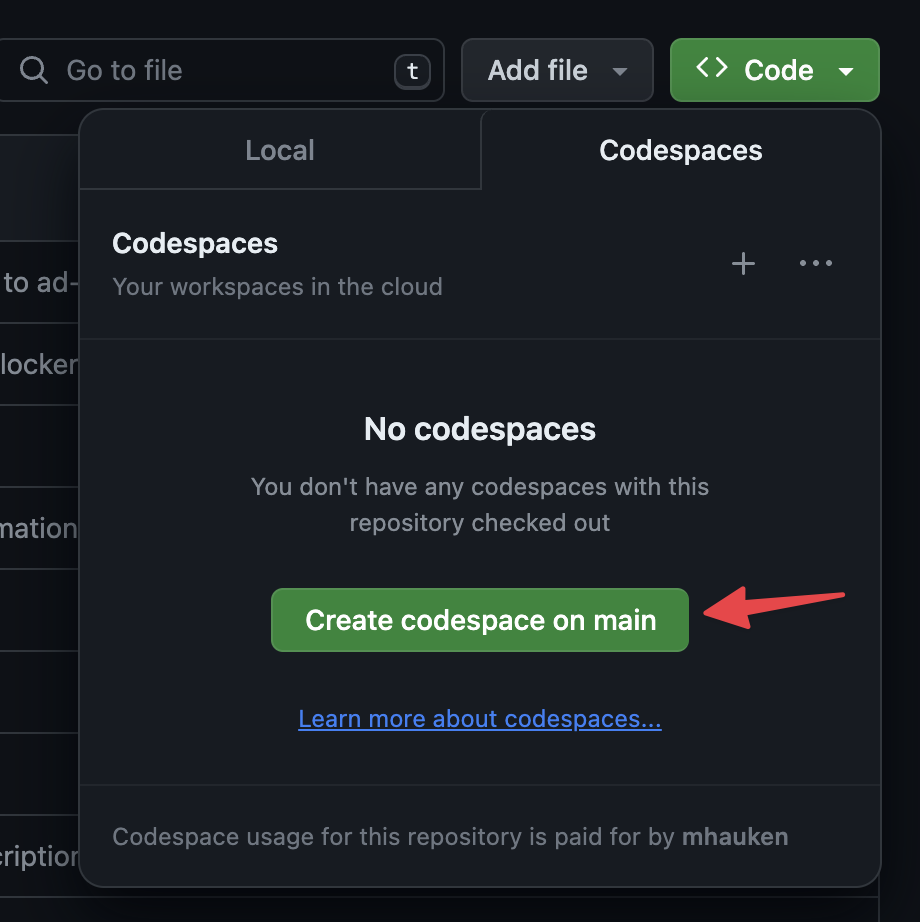Click the Codespaces usage footer text

(450, 836)
